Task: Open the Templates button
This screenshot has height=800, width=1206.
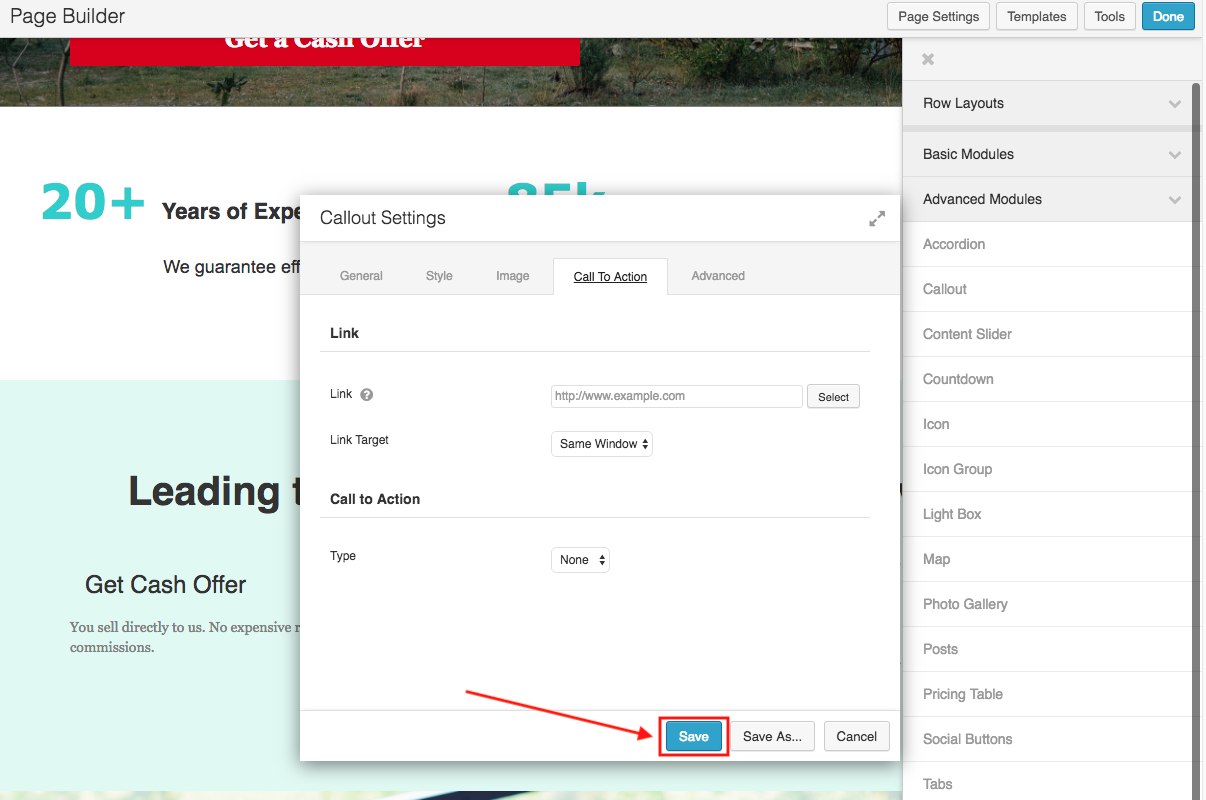Action: coord(1037,16)
